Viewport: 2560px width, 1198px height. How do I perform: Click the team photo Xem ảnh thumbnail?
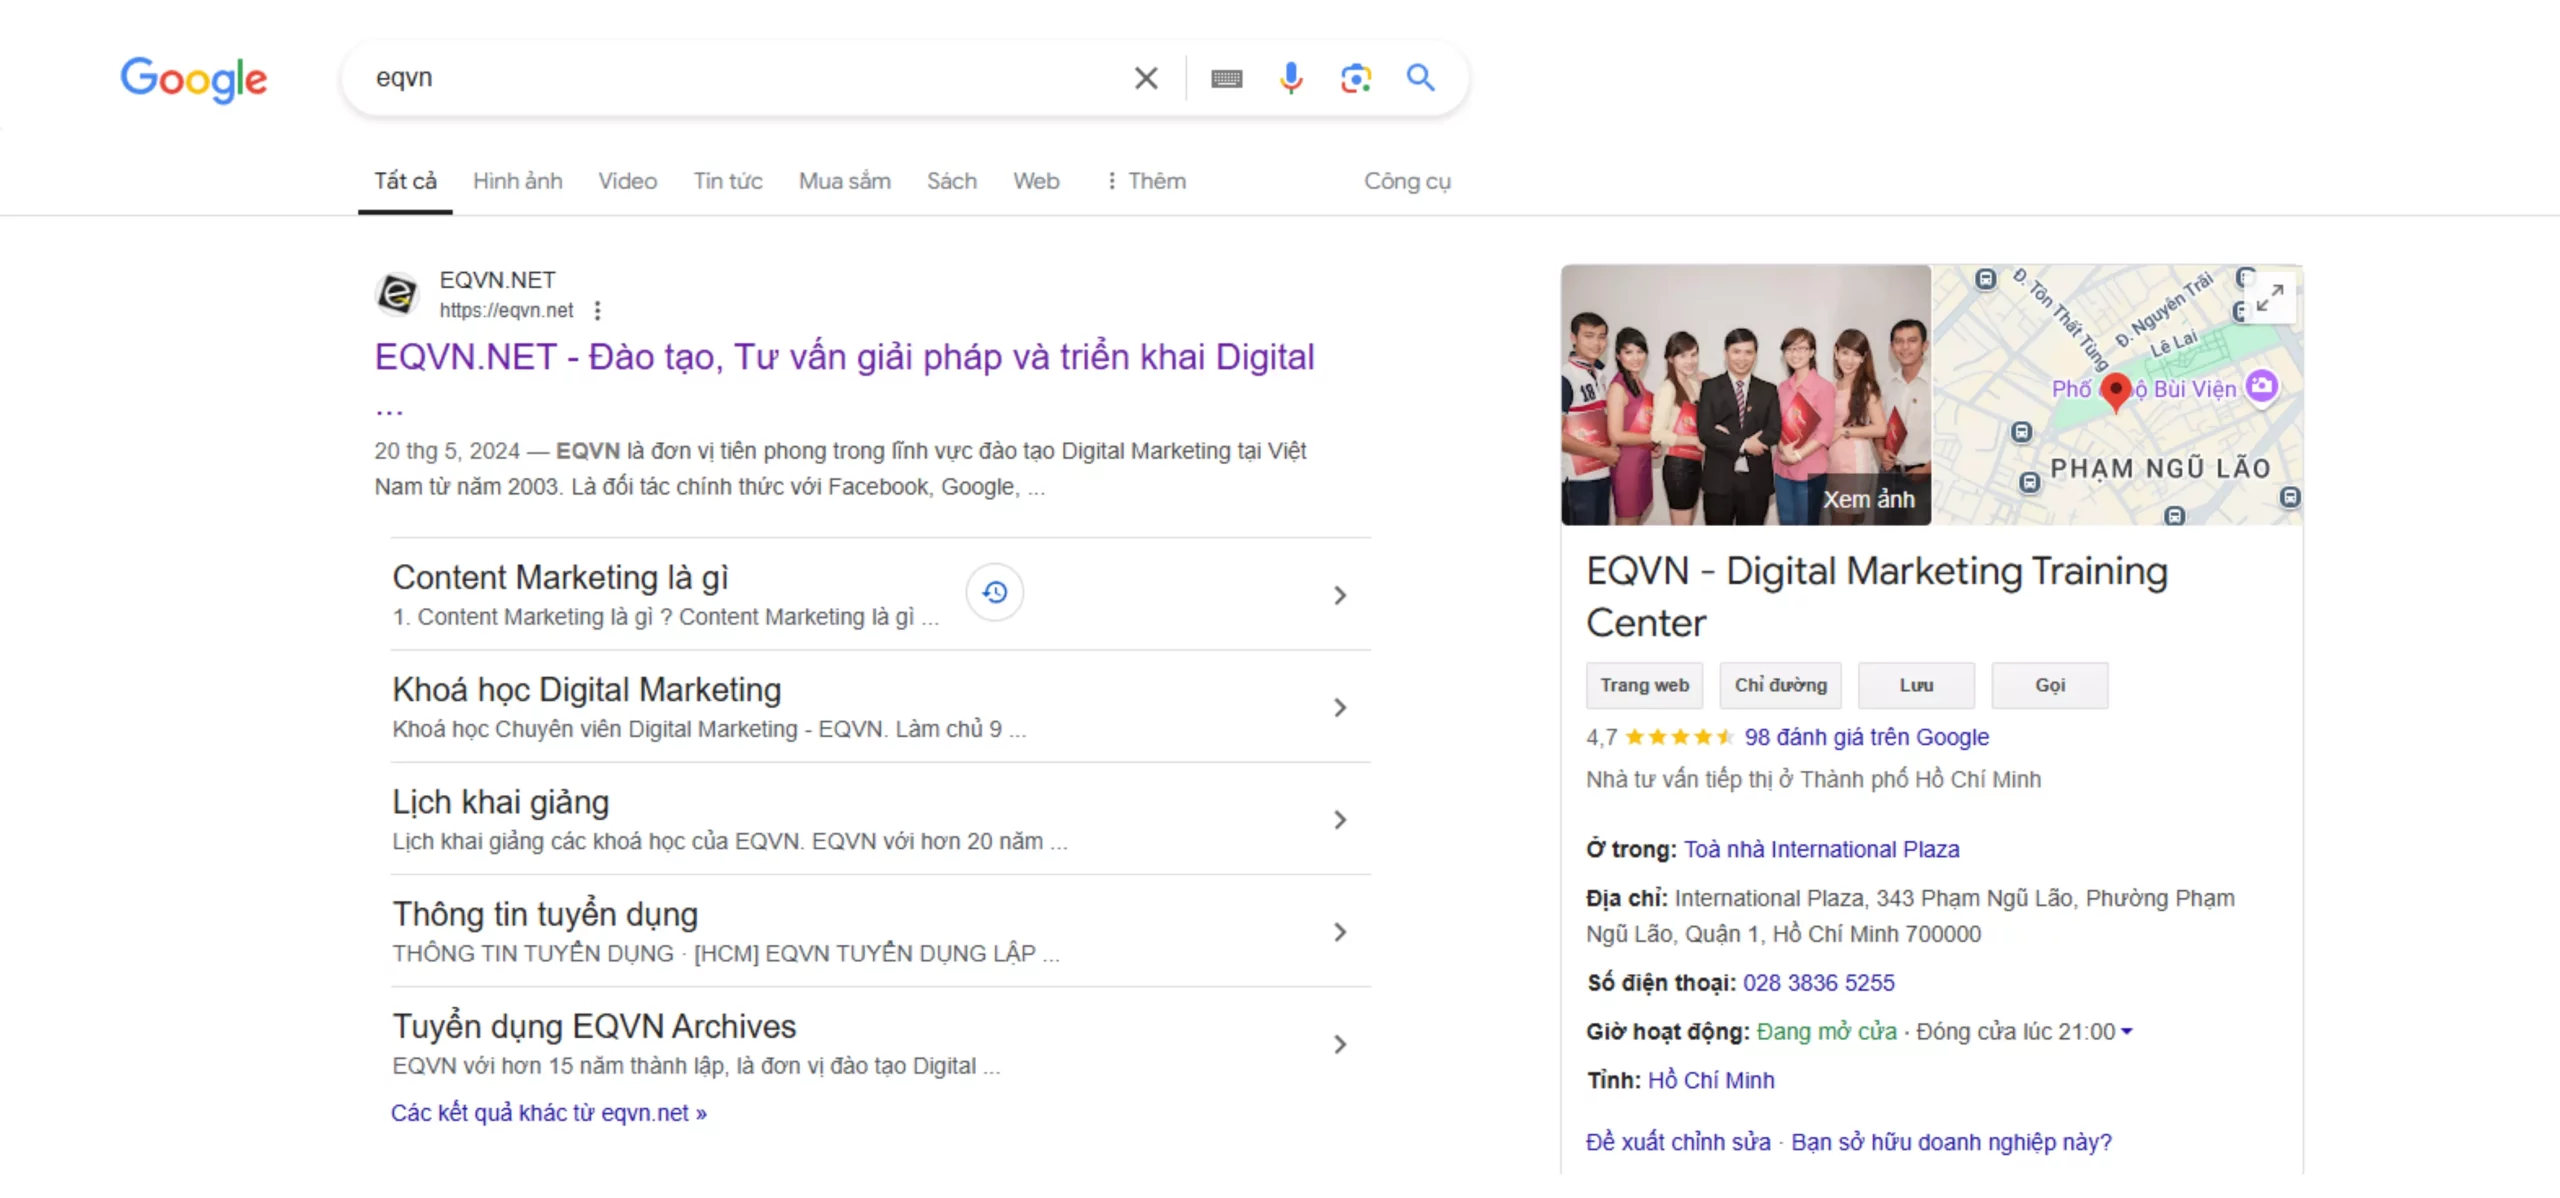pyautogui.click(x=1745, y=395)
